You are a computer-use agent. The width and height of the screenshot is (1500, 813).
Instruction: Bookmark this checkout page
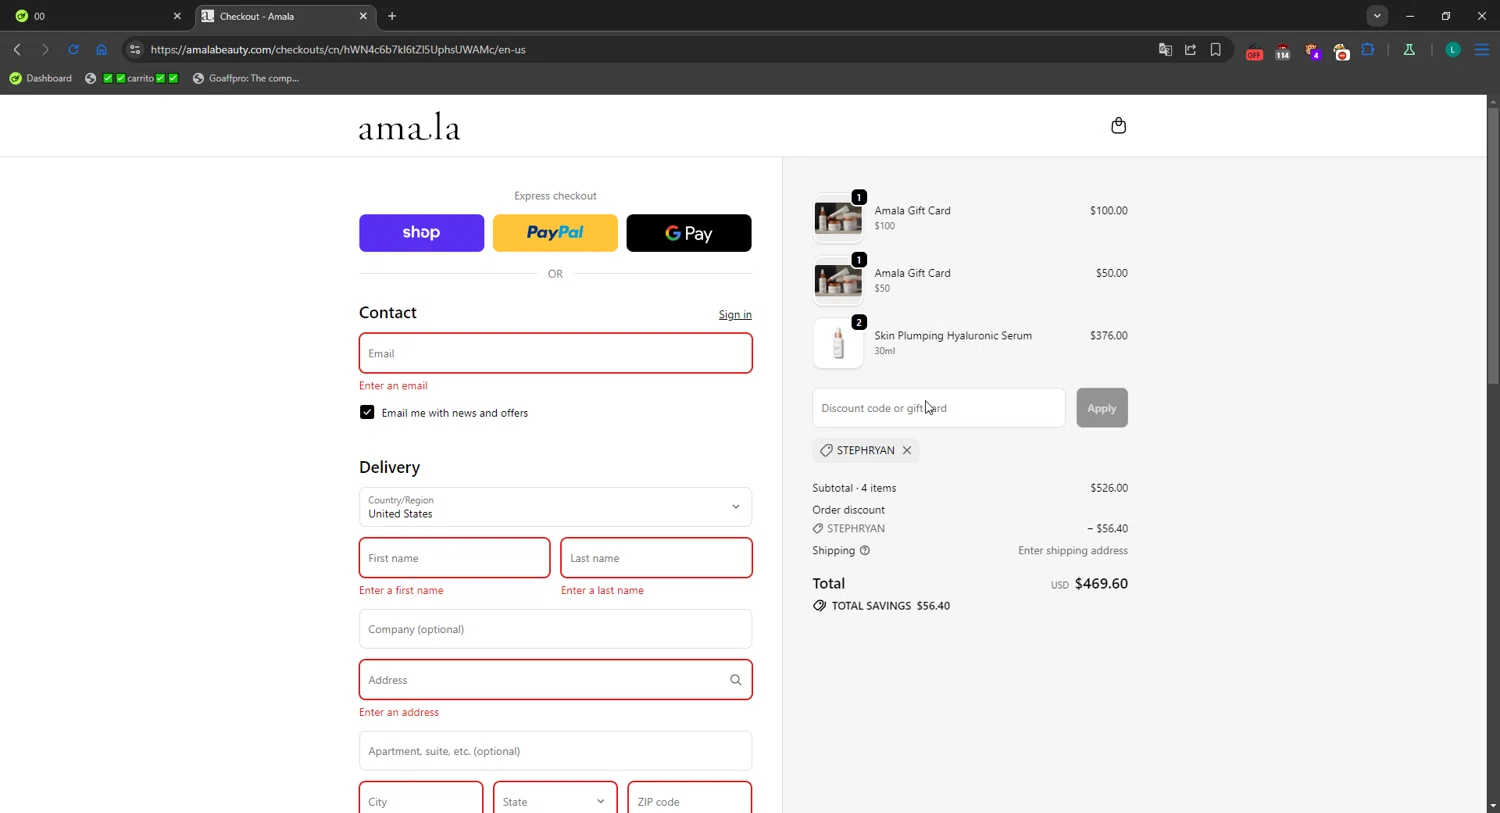point(1216,49)
